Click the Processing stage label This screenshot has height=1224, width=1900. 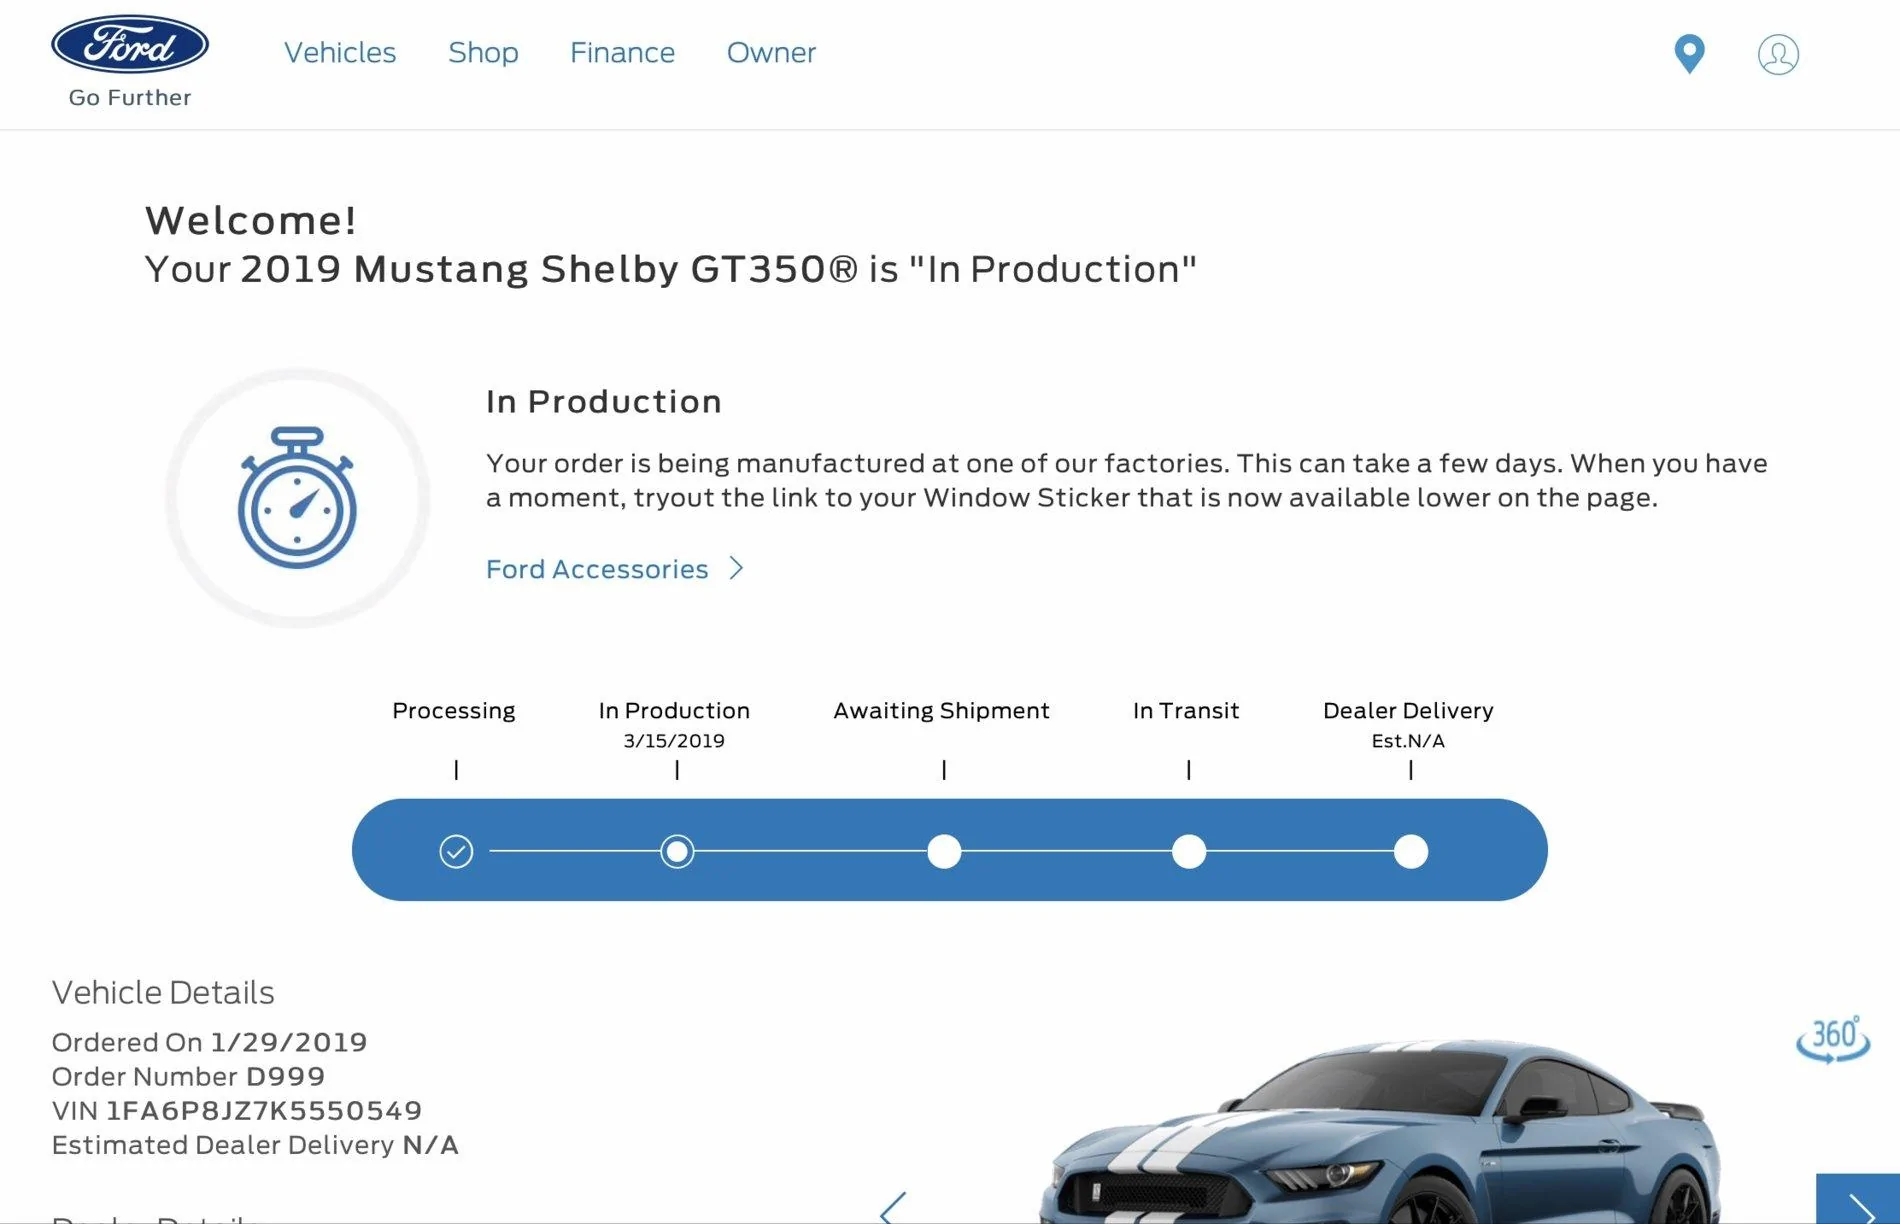pos(454,711)
